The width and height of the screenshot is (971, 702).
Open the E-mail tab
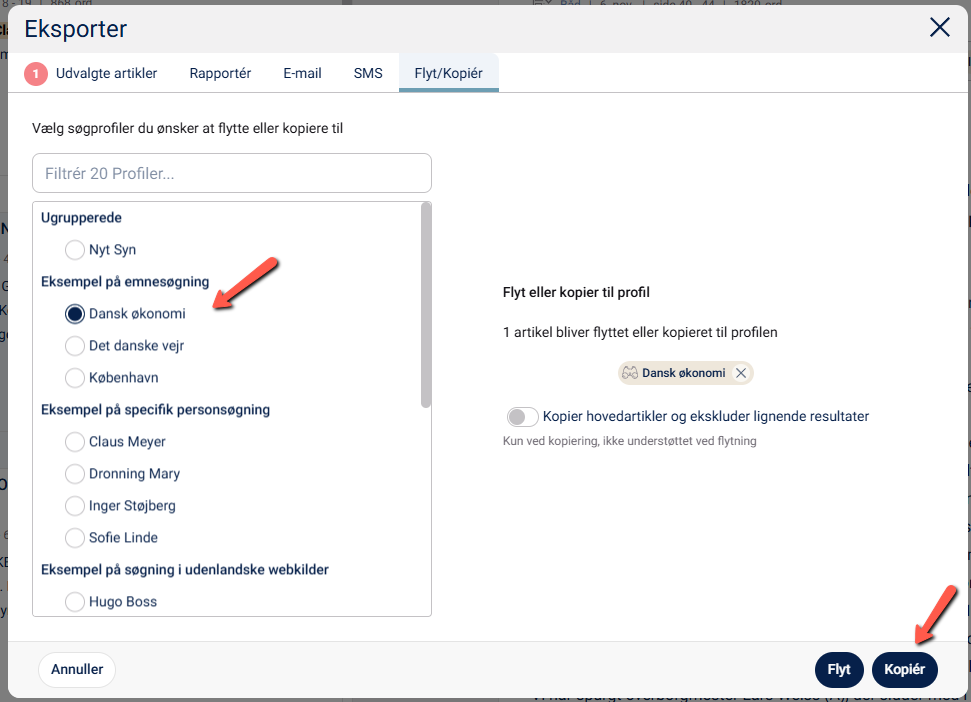coord(302,73)
